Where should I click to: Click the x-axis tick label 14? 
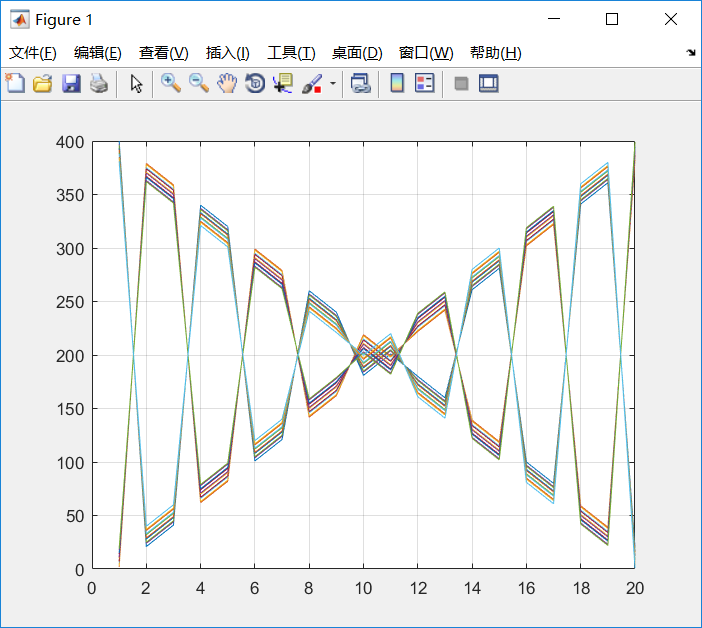[x=472, y=588]
